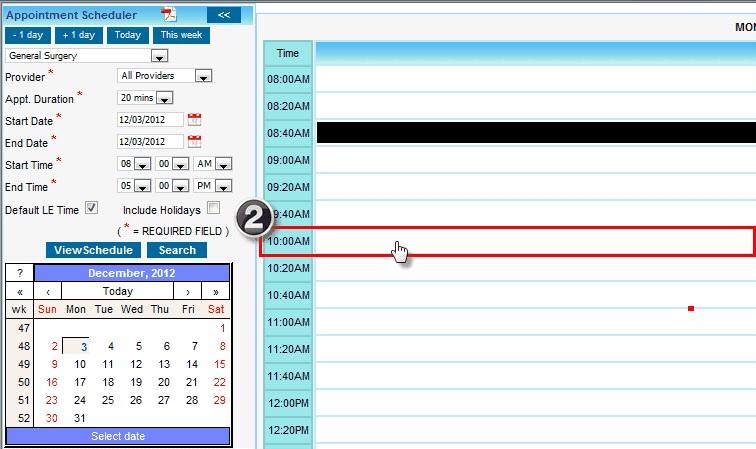Uncheck the Default LE Time checkbox
756x449 pixels.
[91, 208]
